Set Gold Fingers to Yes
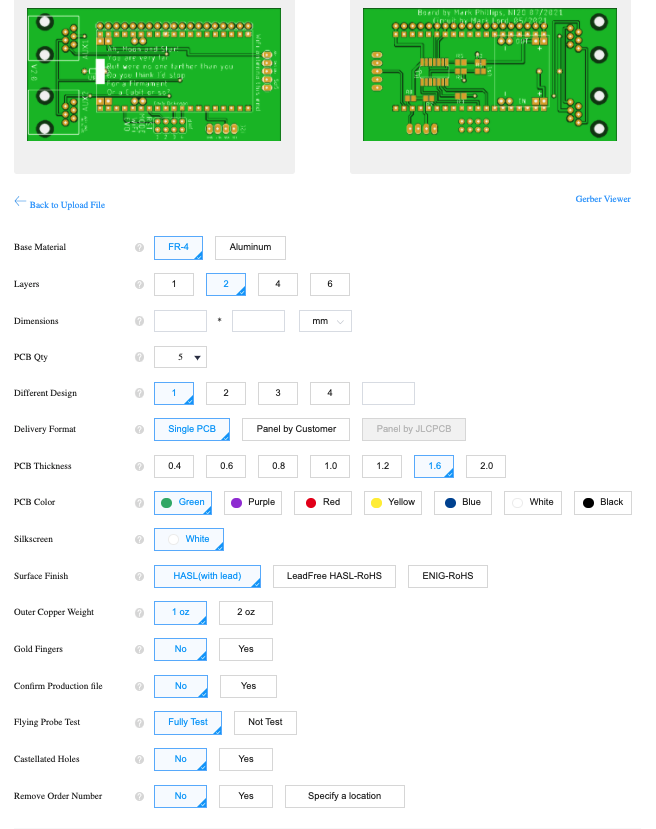The height and width of the screenshot is (829, 656). (x=246, y=649)
